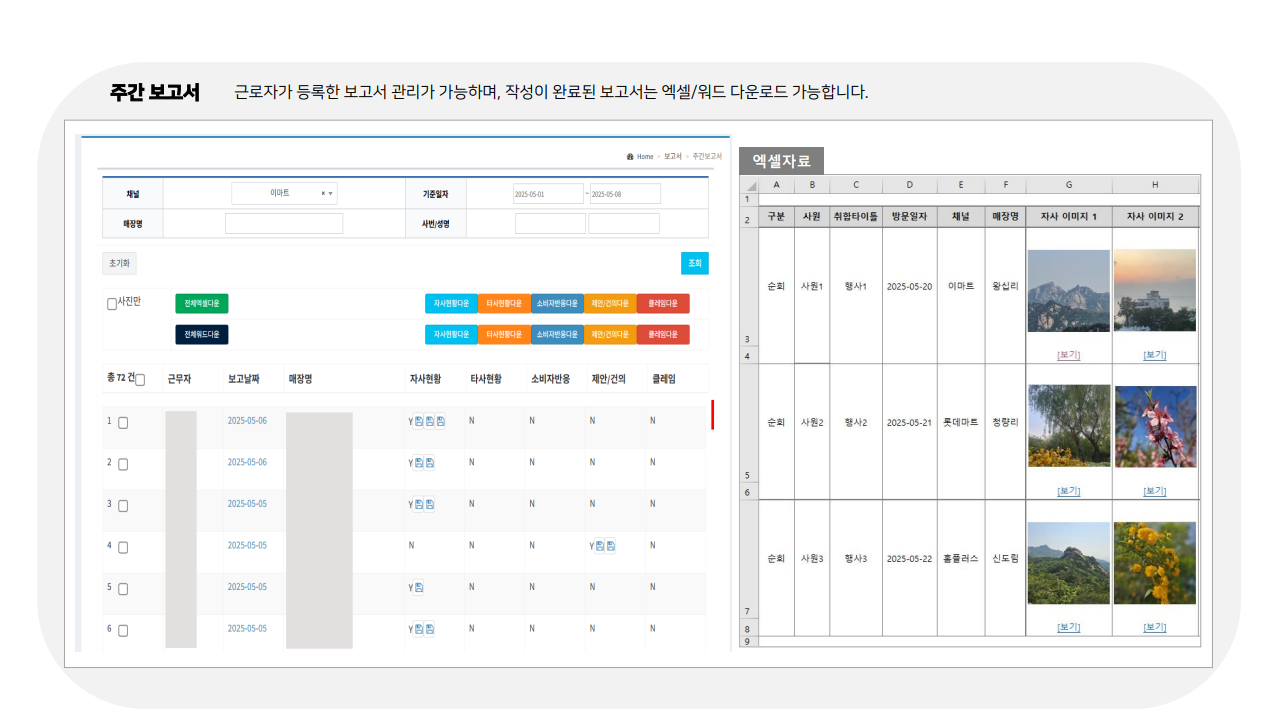Open the attachment icon in row 4 제안/건의 column
The image size is (1280, 720).
[x=601, y=546]
